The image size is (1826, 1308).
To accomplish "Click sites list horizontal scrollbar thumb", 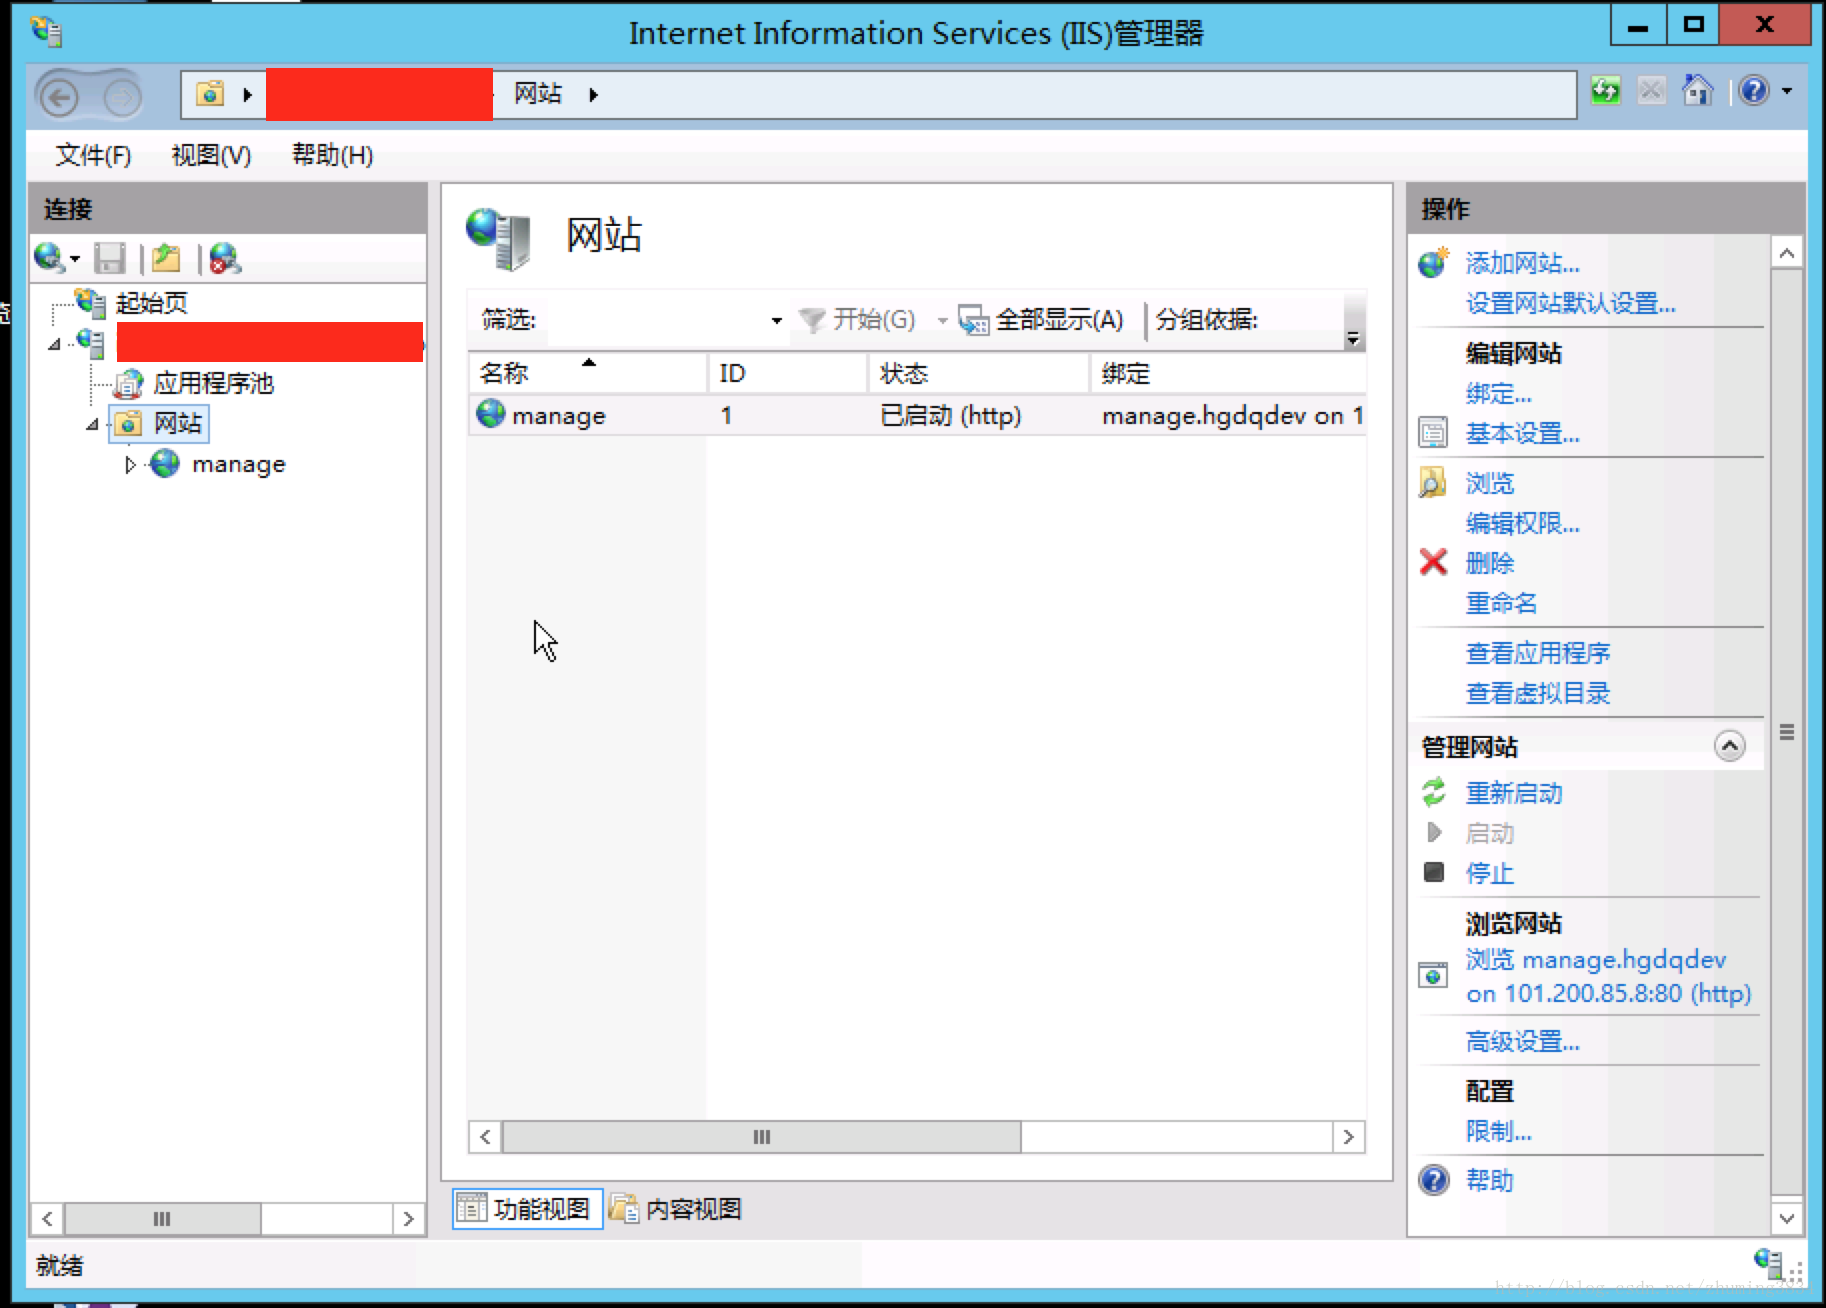I will [761, 1137].
